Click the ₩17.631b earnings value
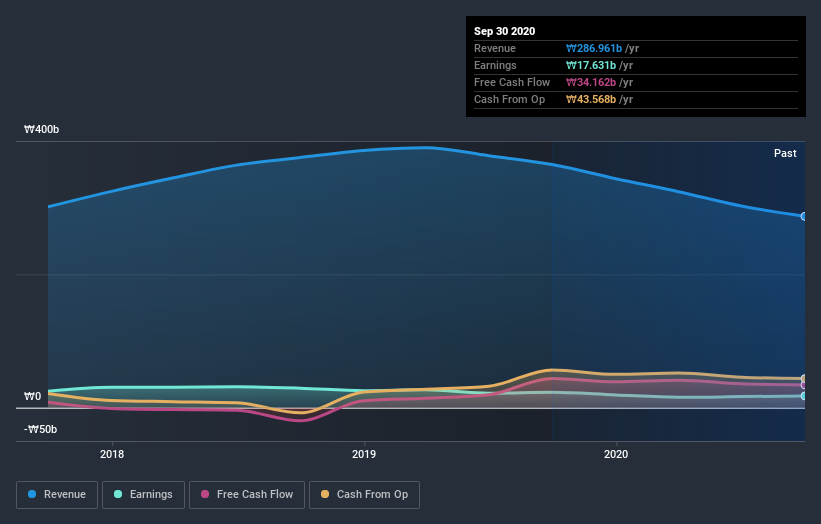Viewport: 821px width, 524px height. 591,65
